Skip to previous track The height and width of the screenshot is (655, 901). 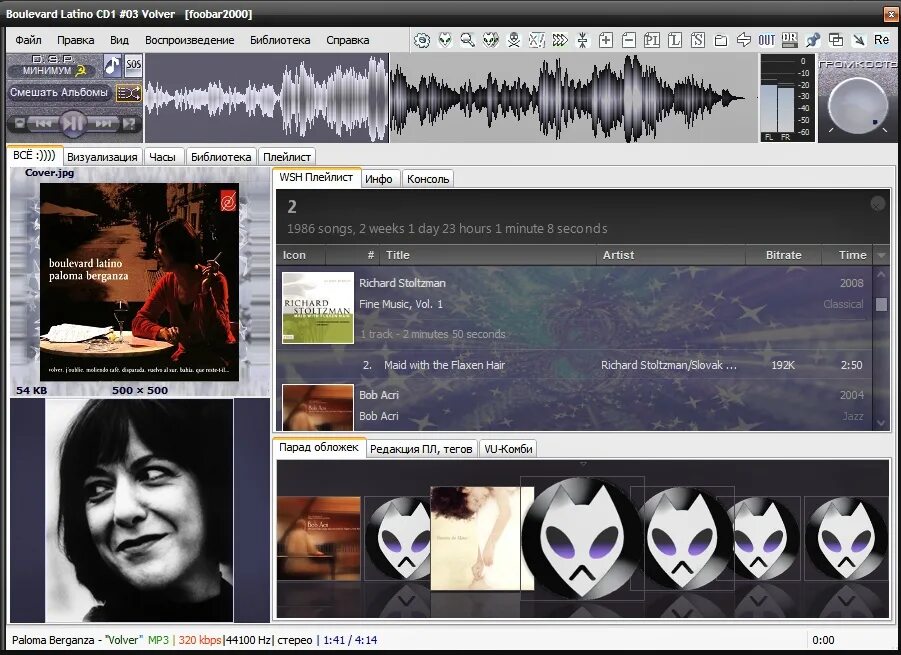(x=43, y=123)
